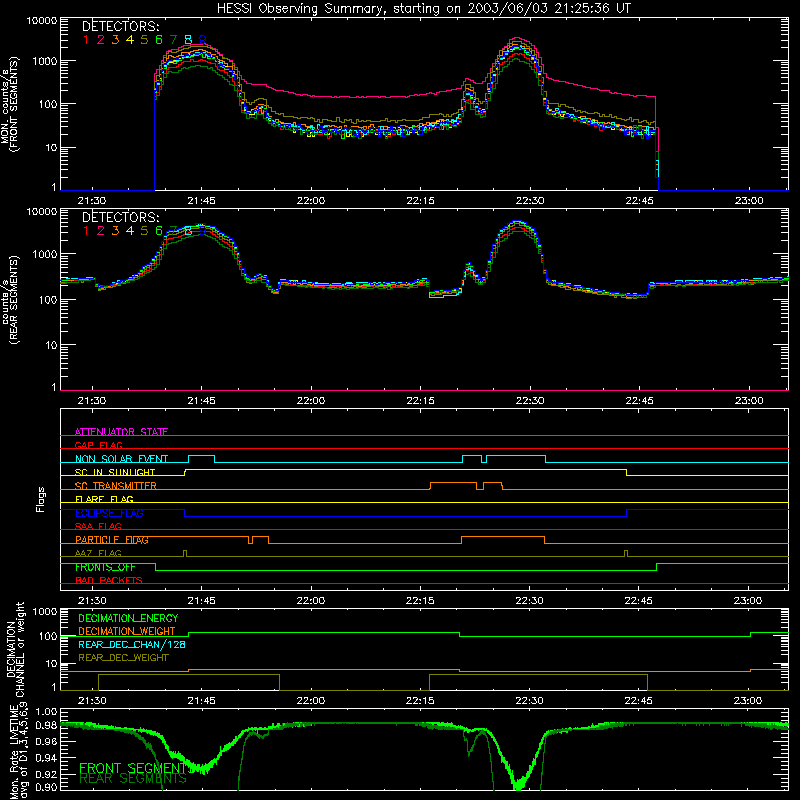
Task: Click DETECTORS: label in the front segments plot
Action: (x=121, y=26)
